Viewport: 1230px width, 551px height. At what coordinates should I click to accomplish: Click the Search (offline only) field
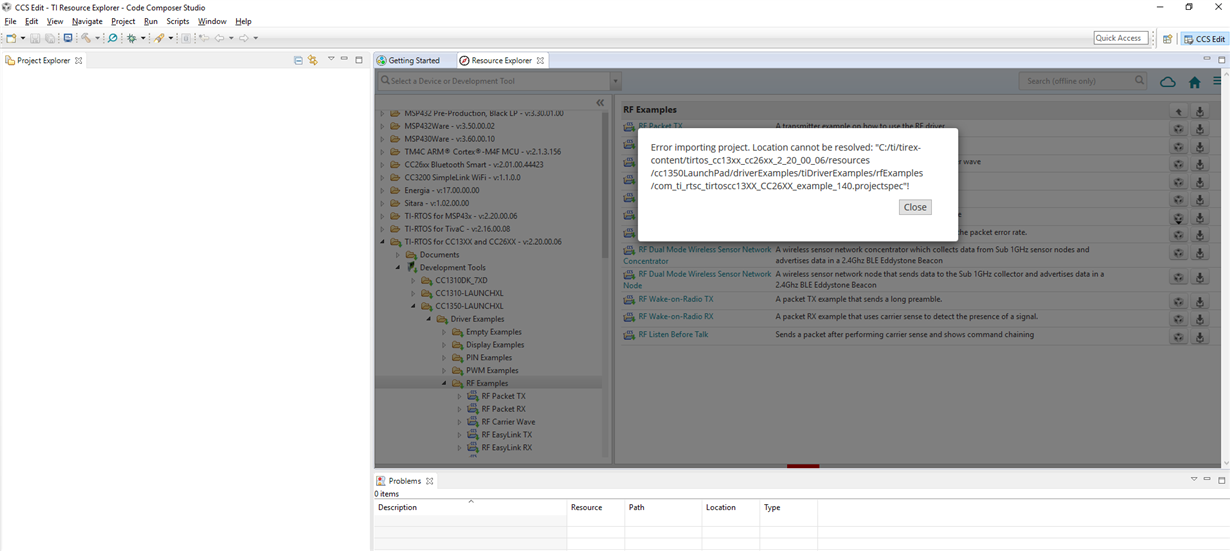[x=1075, y=81]
